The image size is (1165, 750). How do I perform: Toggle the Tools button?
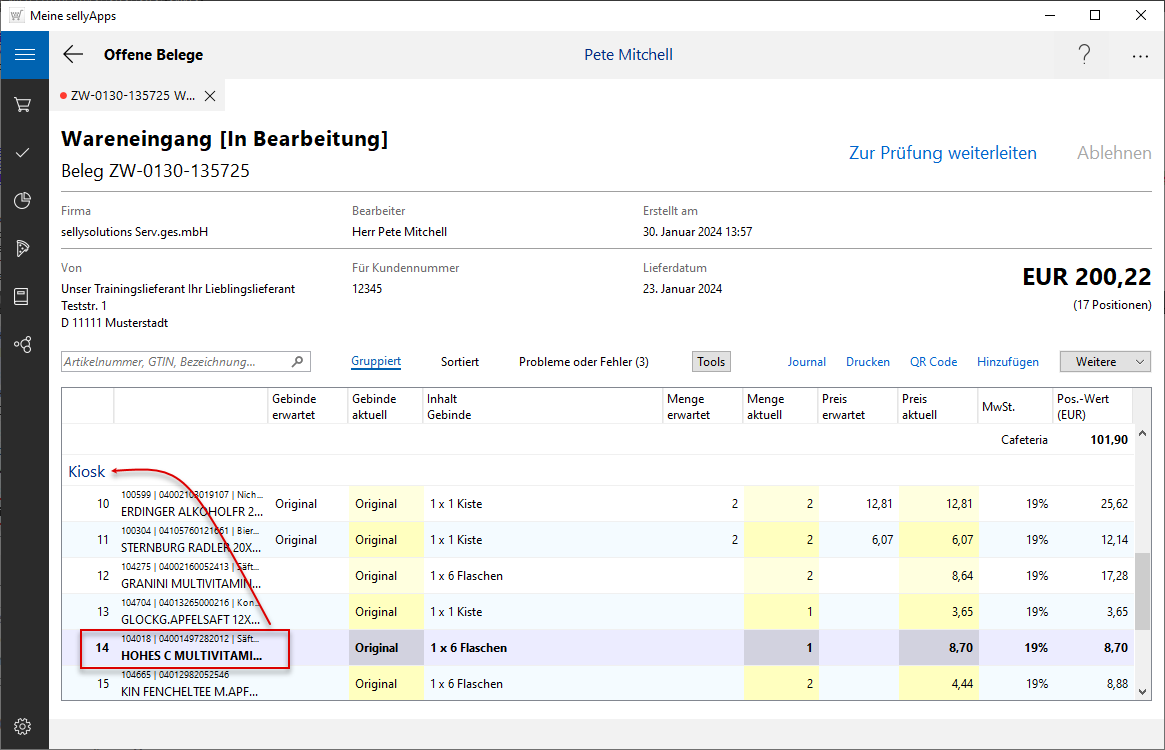[711, 362]
